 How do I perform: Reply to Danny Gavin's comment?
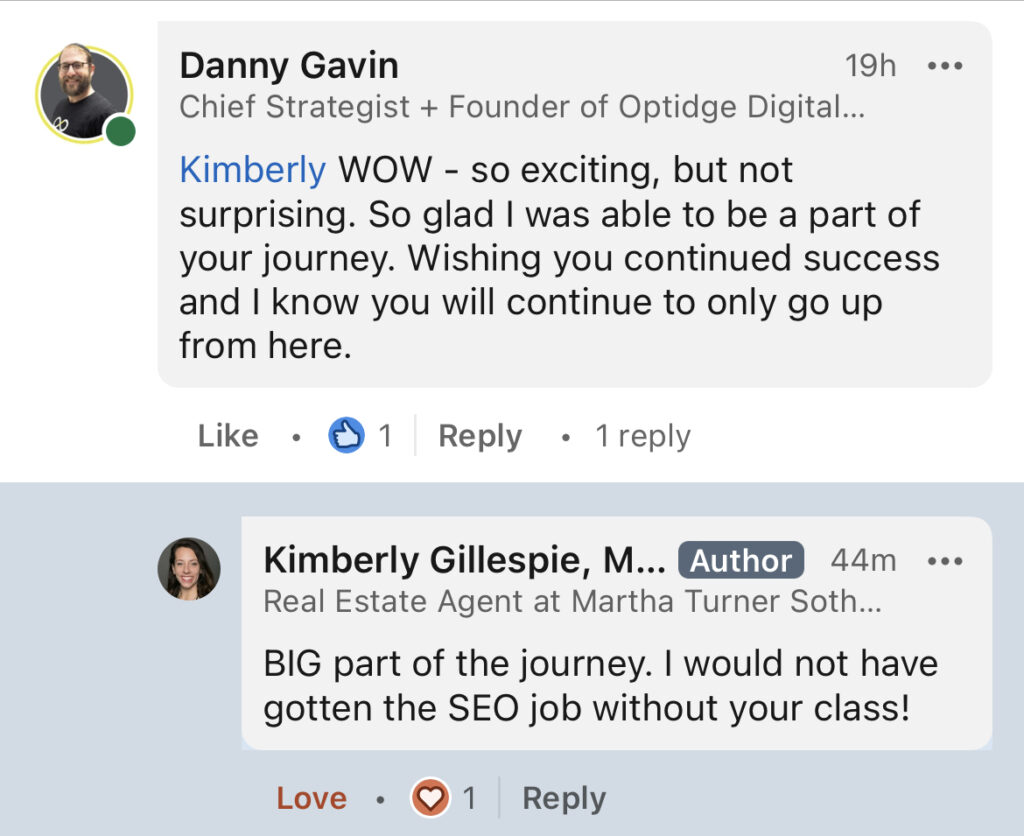click(480, 436)
